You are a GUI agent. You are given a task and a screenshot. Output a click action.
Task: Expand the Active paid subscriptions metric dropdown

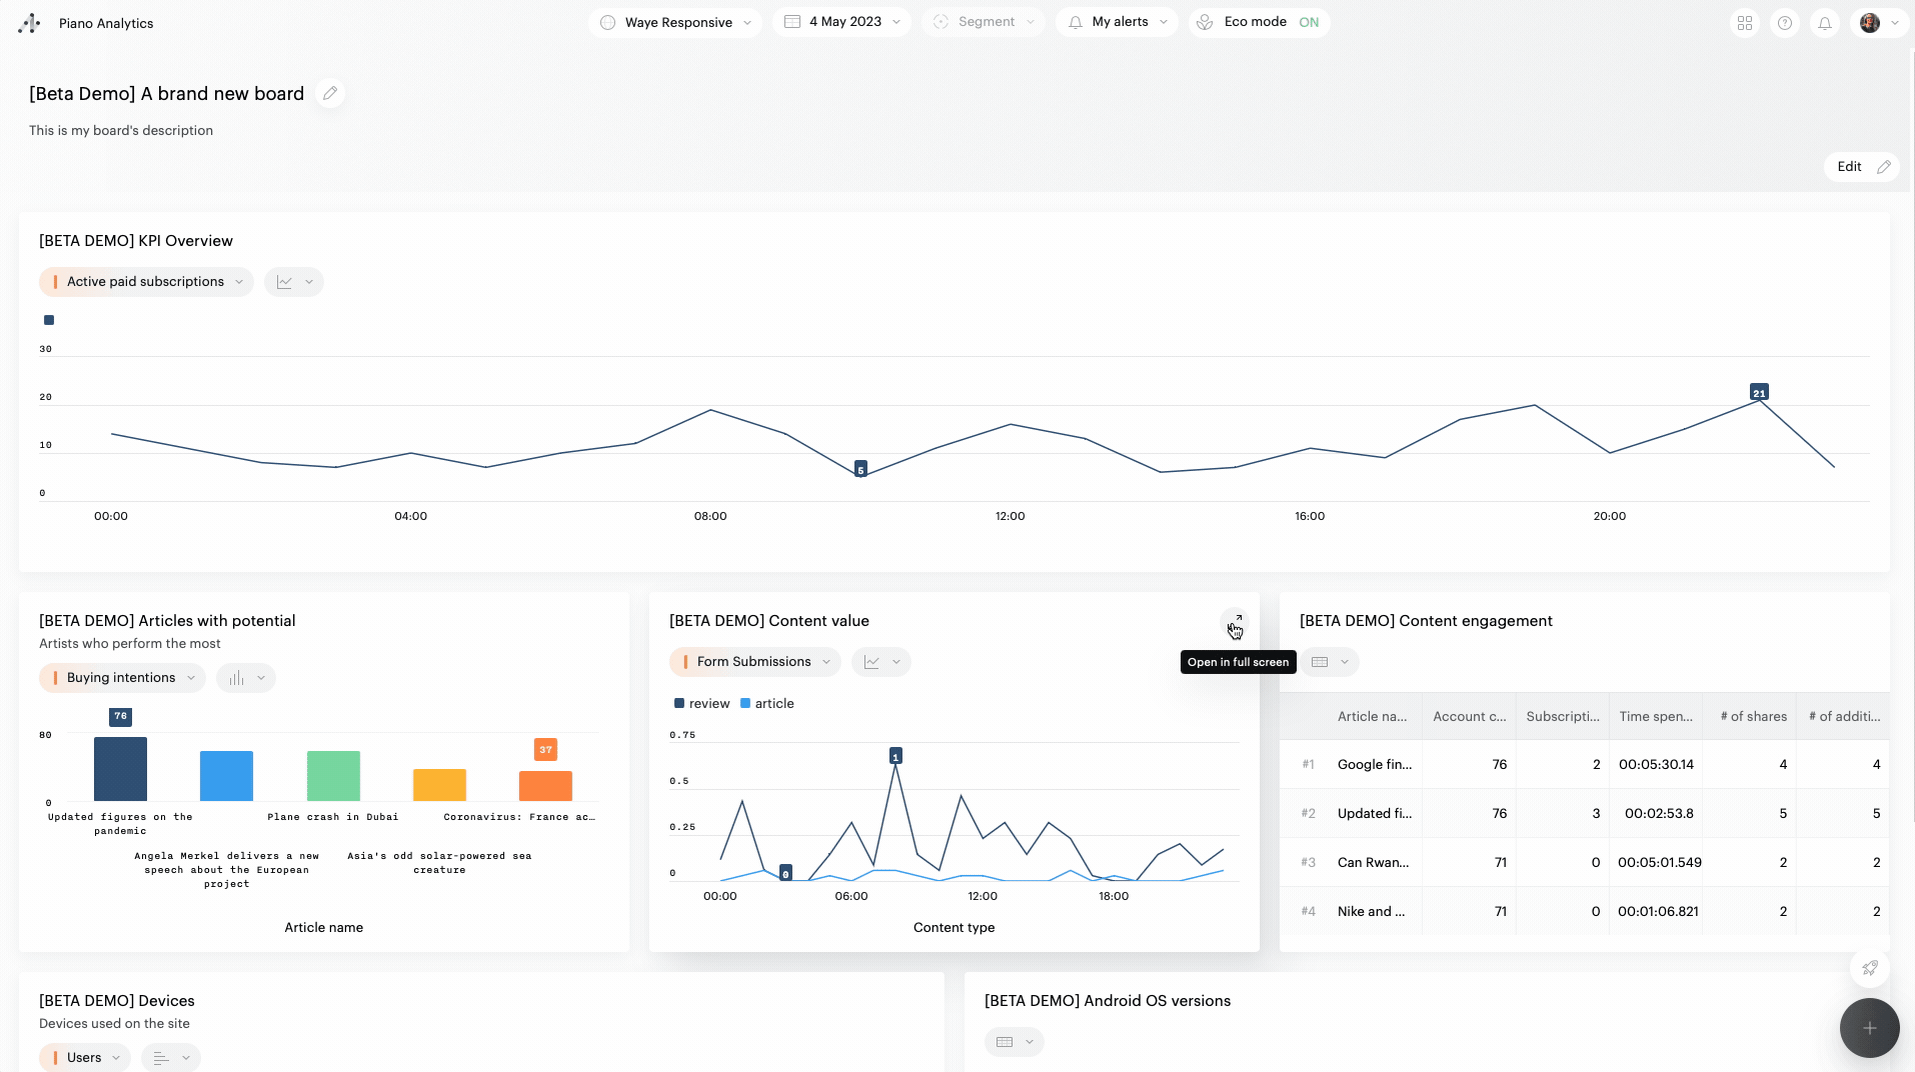pyautogui.click(x=146, y=282)
